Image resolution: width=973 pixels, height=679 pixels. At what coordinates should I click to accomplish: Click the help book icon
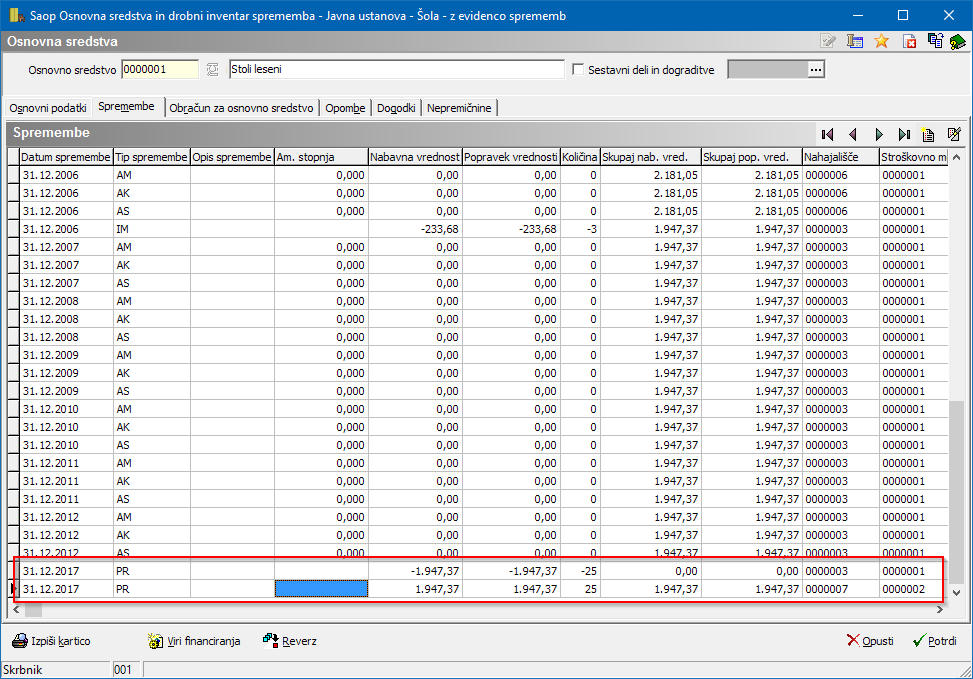(957, 41)
